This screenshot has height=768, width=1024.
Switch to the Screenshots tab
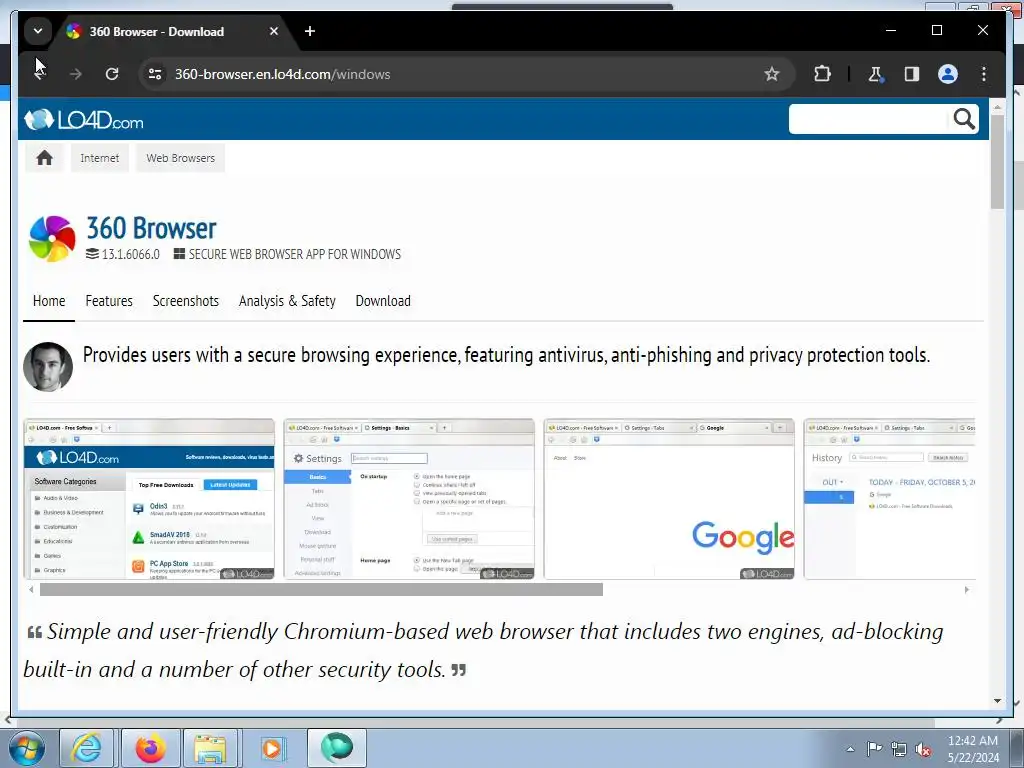[x=185, y=301]
